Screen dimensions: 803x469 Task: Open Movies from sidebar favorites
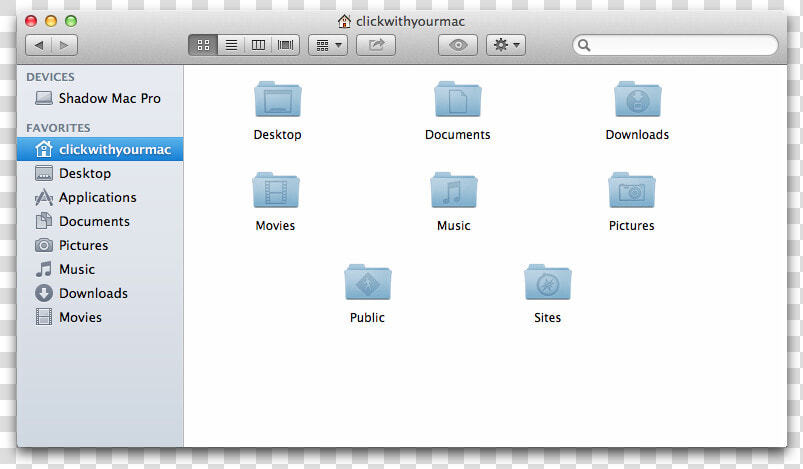[x=100, y=317]
